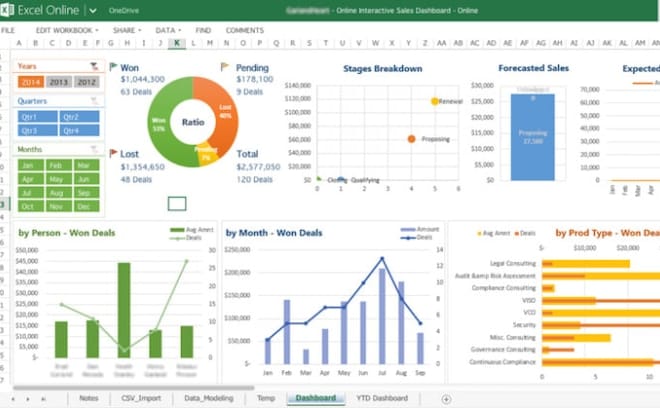Toggle the 2012 year slicer button
Viewport: 660px width, 408px height.
[x=87, y=82]
